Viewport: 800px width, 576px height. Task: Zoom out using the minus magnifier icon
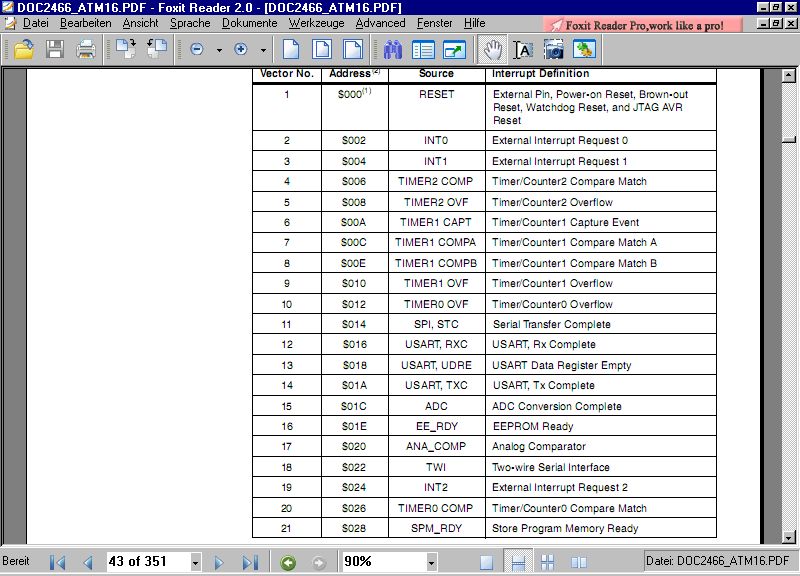point(197,49)
